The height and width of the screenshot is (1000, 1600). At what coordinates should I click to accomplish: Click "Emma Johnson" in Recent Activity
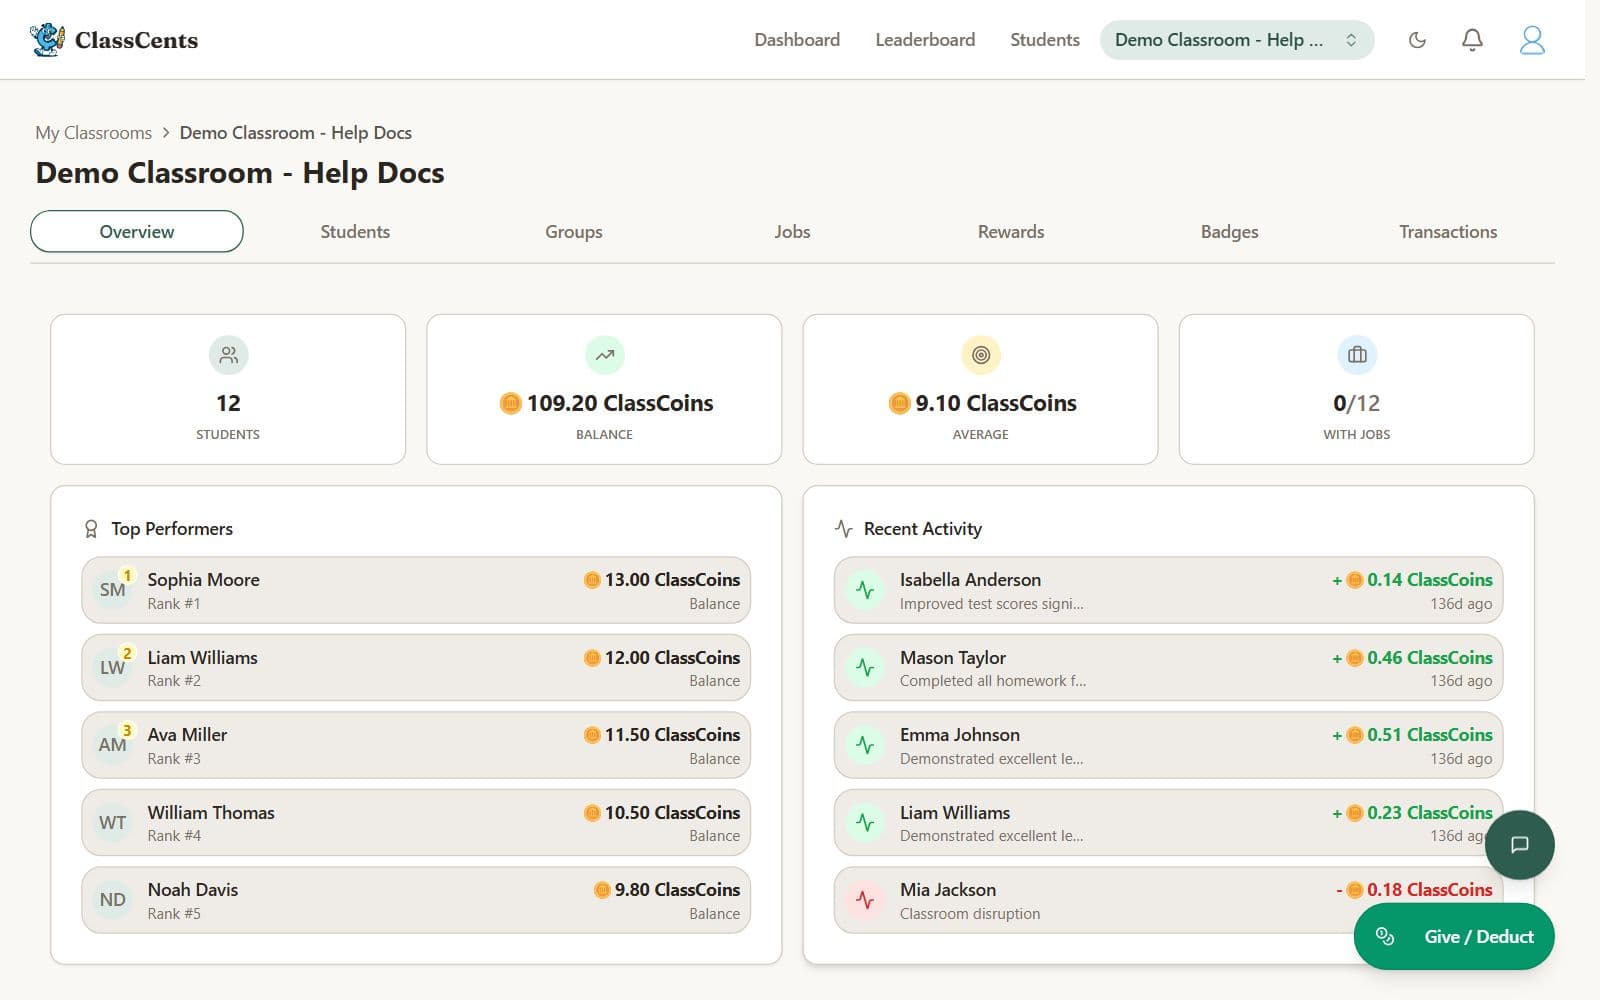(x=960, y=735)
